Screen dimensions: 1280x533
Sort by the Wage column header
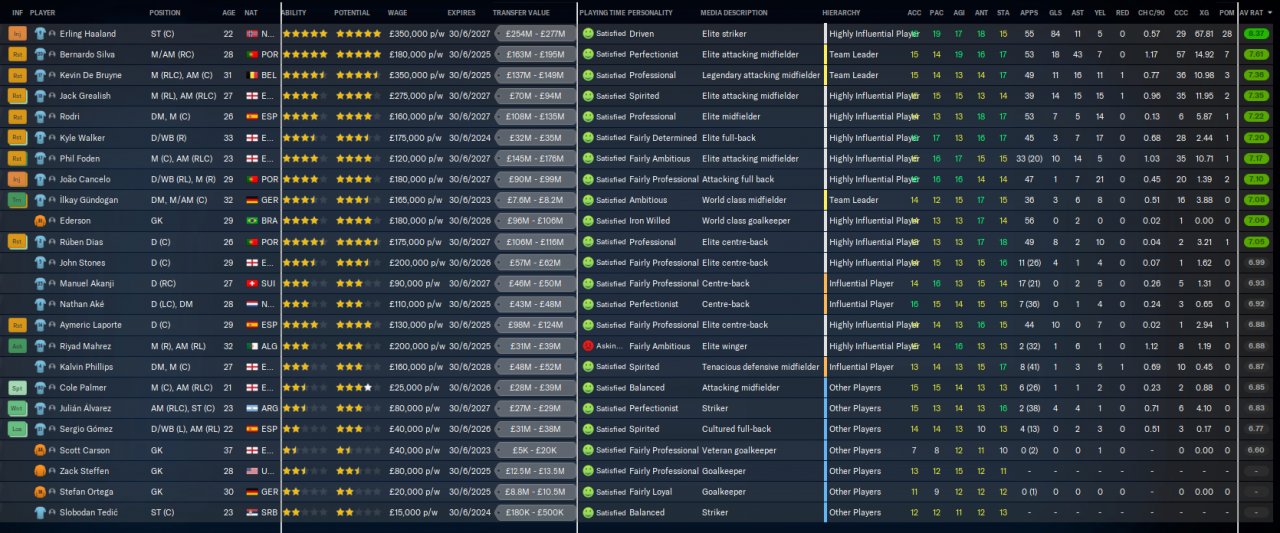(397, 12)
